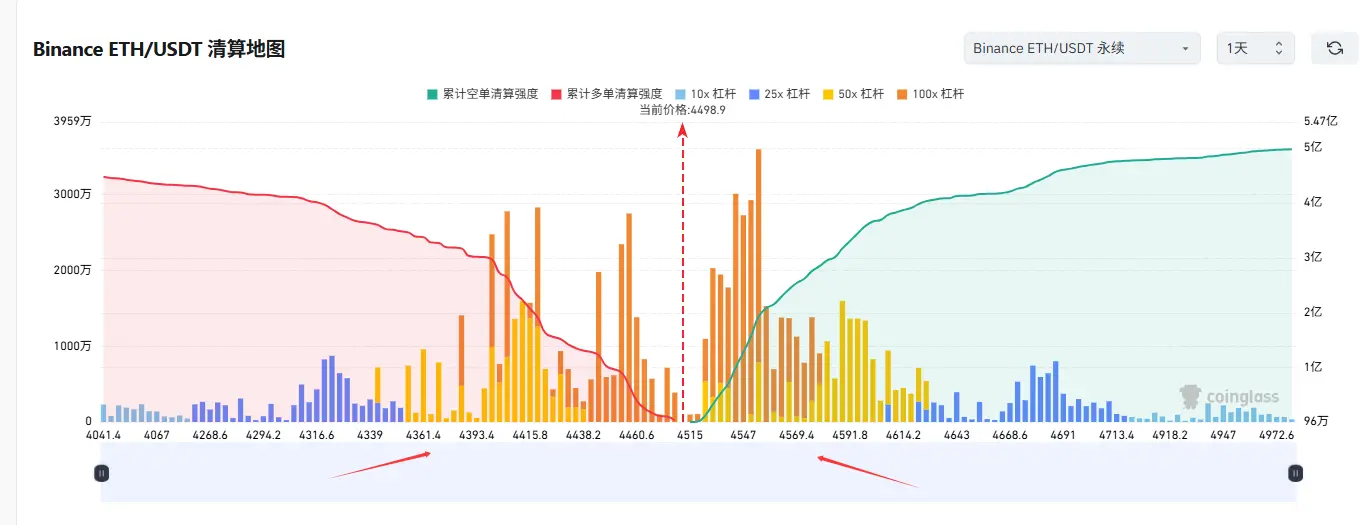Click the 4515 price axis label
The height and width of the screenshot is (525, 1361).
690,435
